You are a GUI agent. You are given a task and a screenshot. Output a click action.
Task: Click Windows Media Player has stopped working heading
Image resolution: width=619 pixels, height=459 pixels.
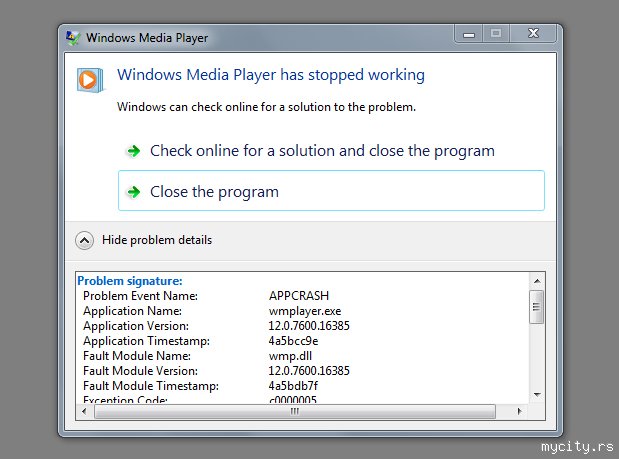pyautogui.click(x=271, y=75)
